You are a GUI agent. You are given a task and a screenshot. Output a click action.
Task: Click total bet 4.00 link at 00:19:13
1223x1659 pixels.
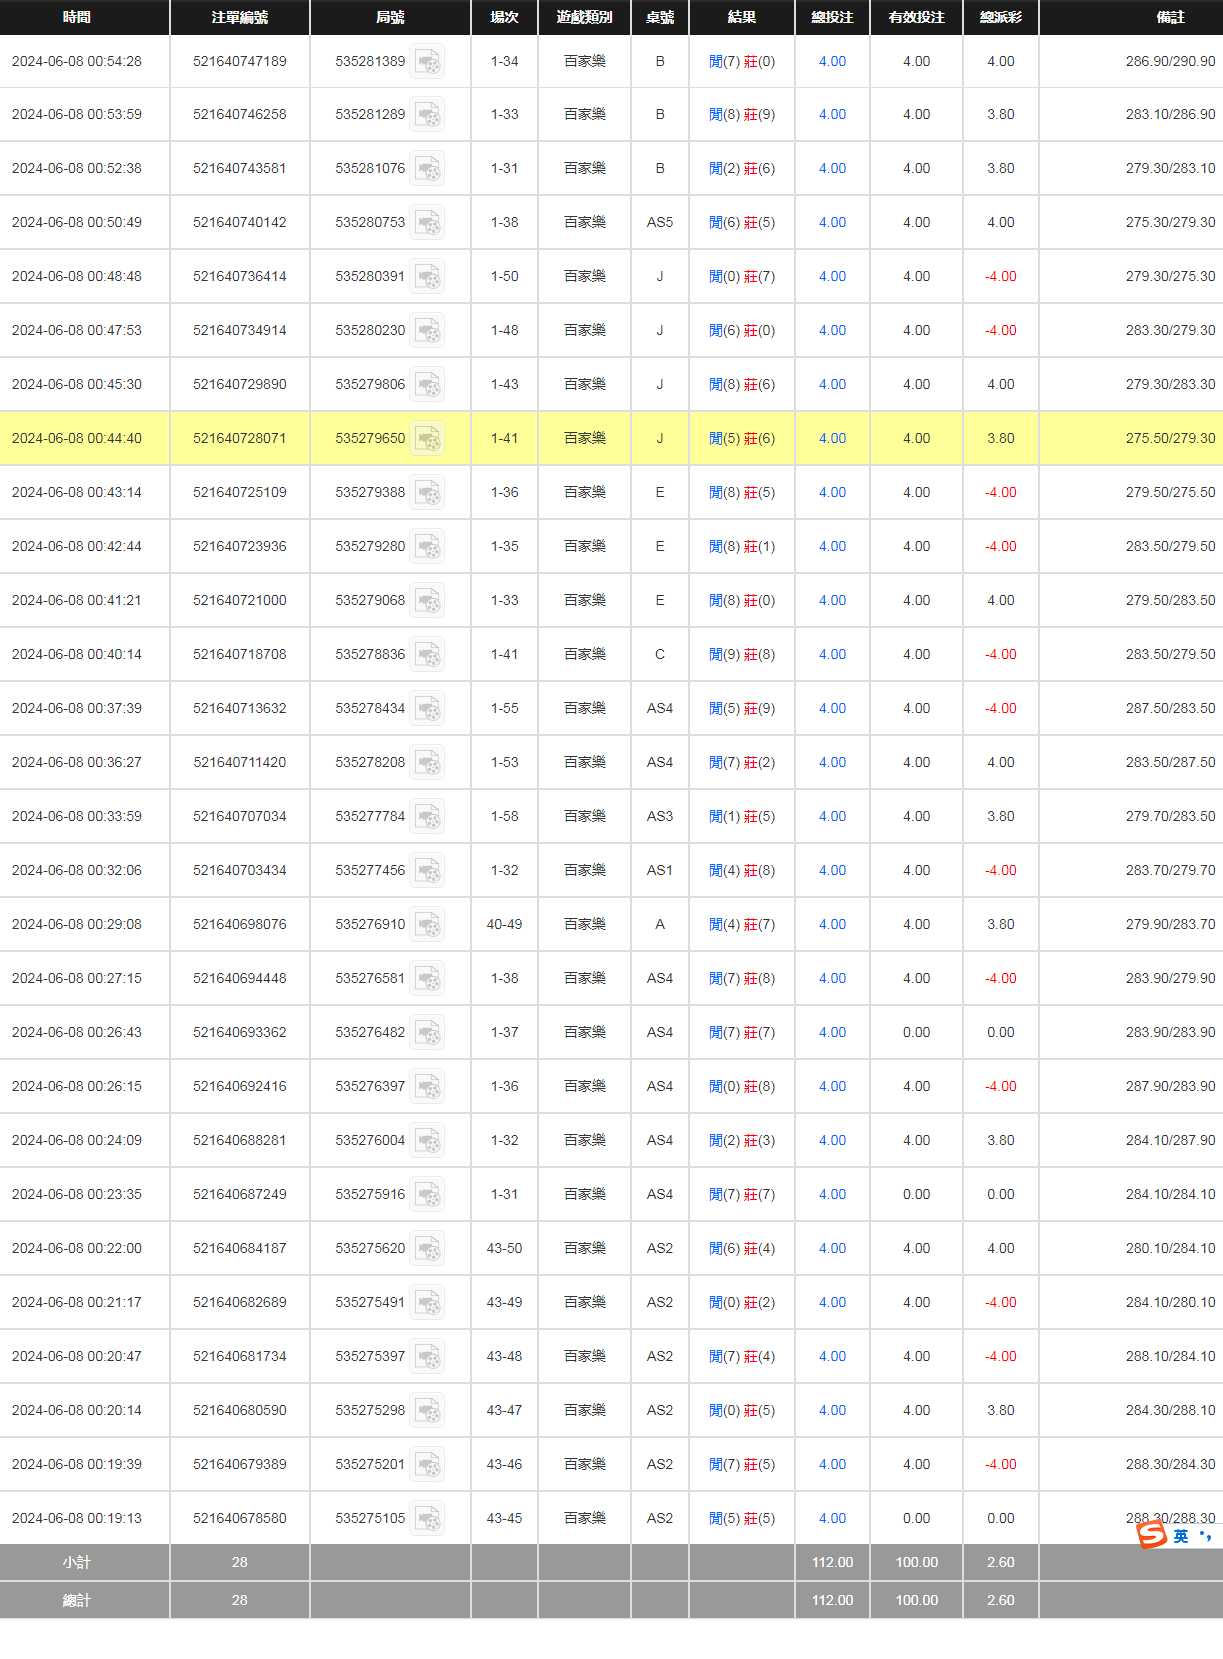pyautogui.click(x=832, y=1518)
